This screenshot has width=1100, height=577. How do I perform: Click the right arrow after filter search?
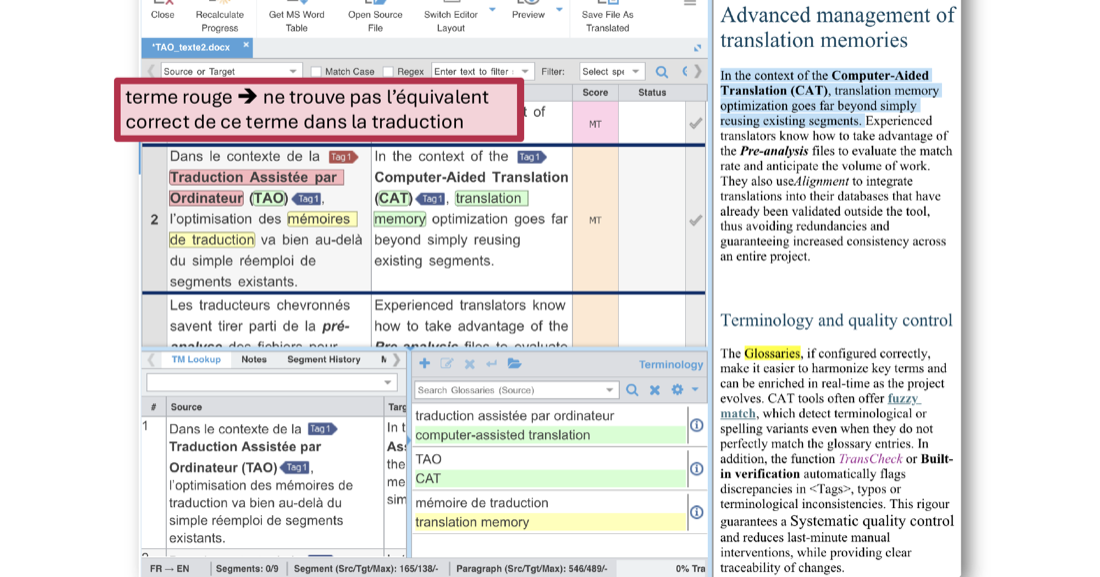[x=697, y=72]
